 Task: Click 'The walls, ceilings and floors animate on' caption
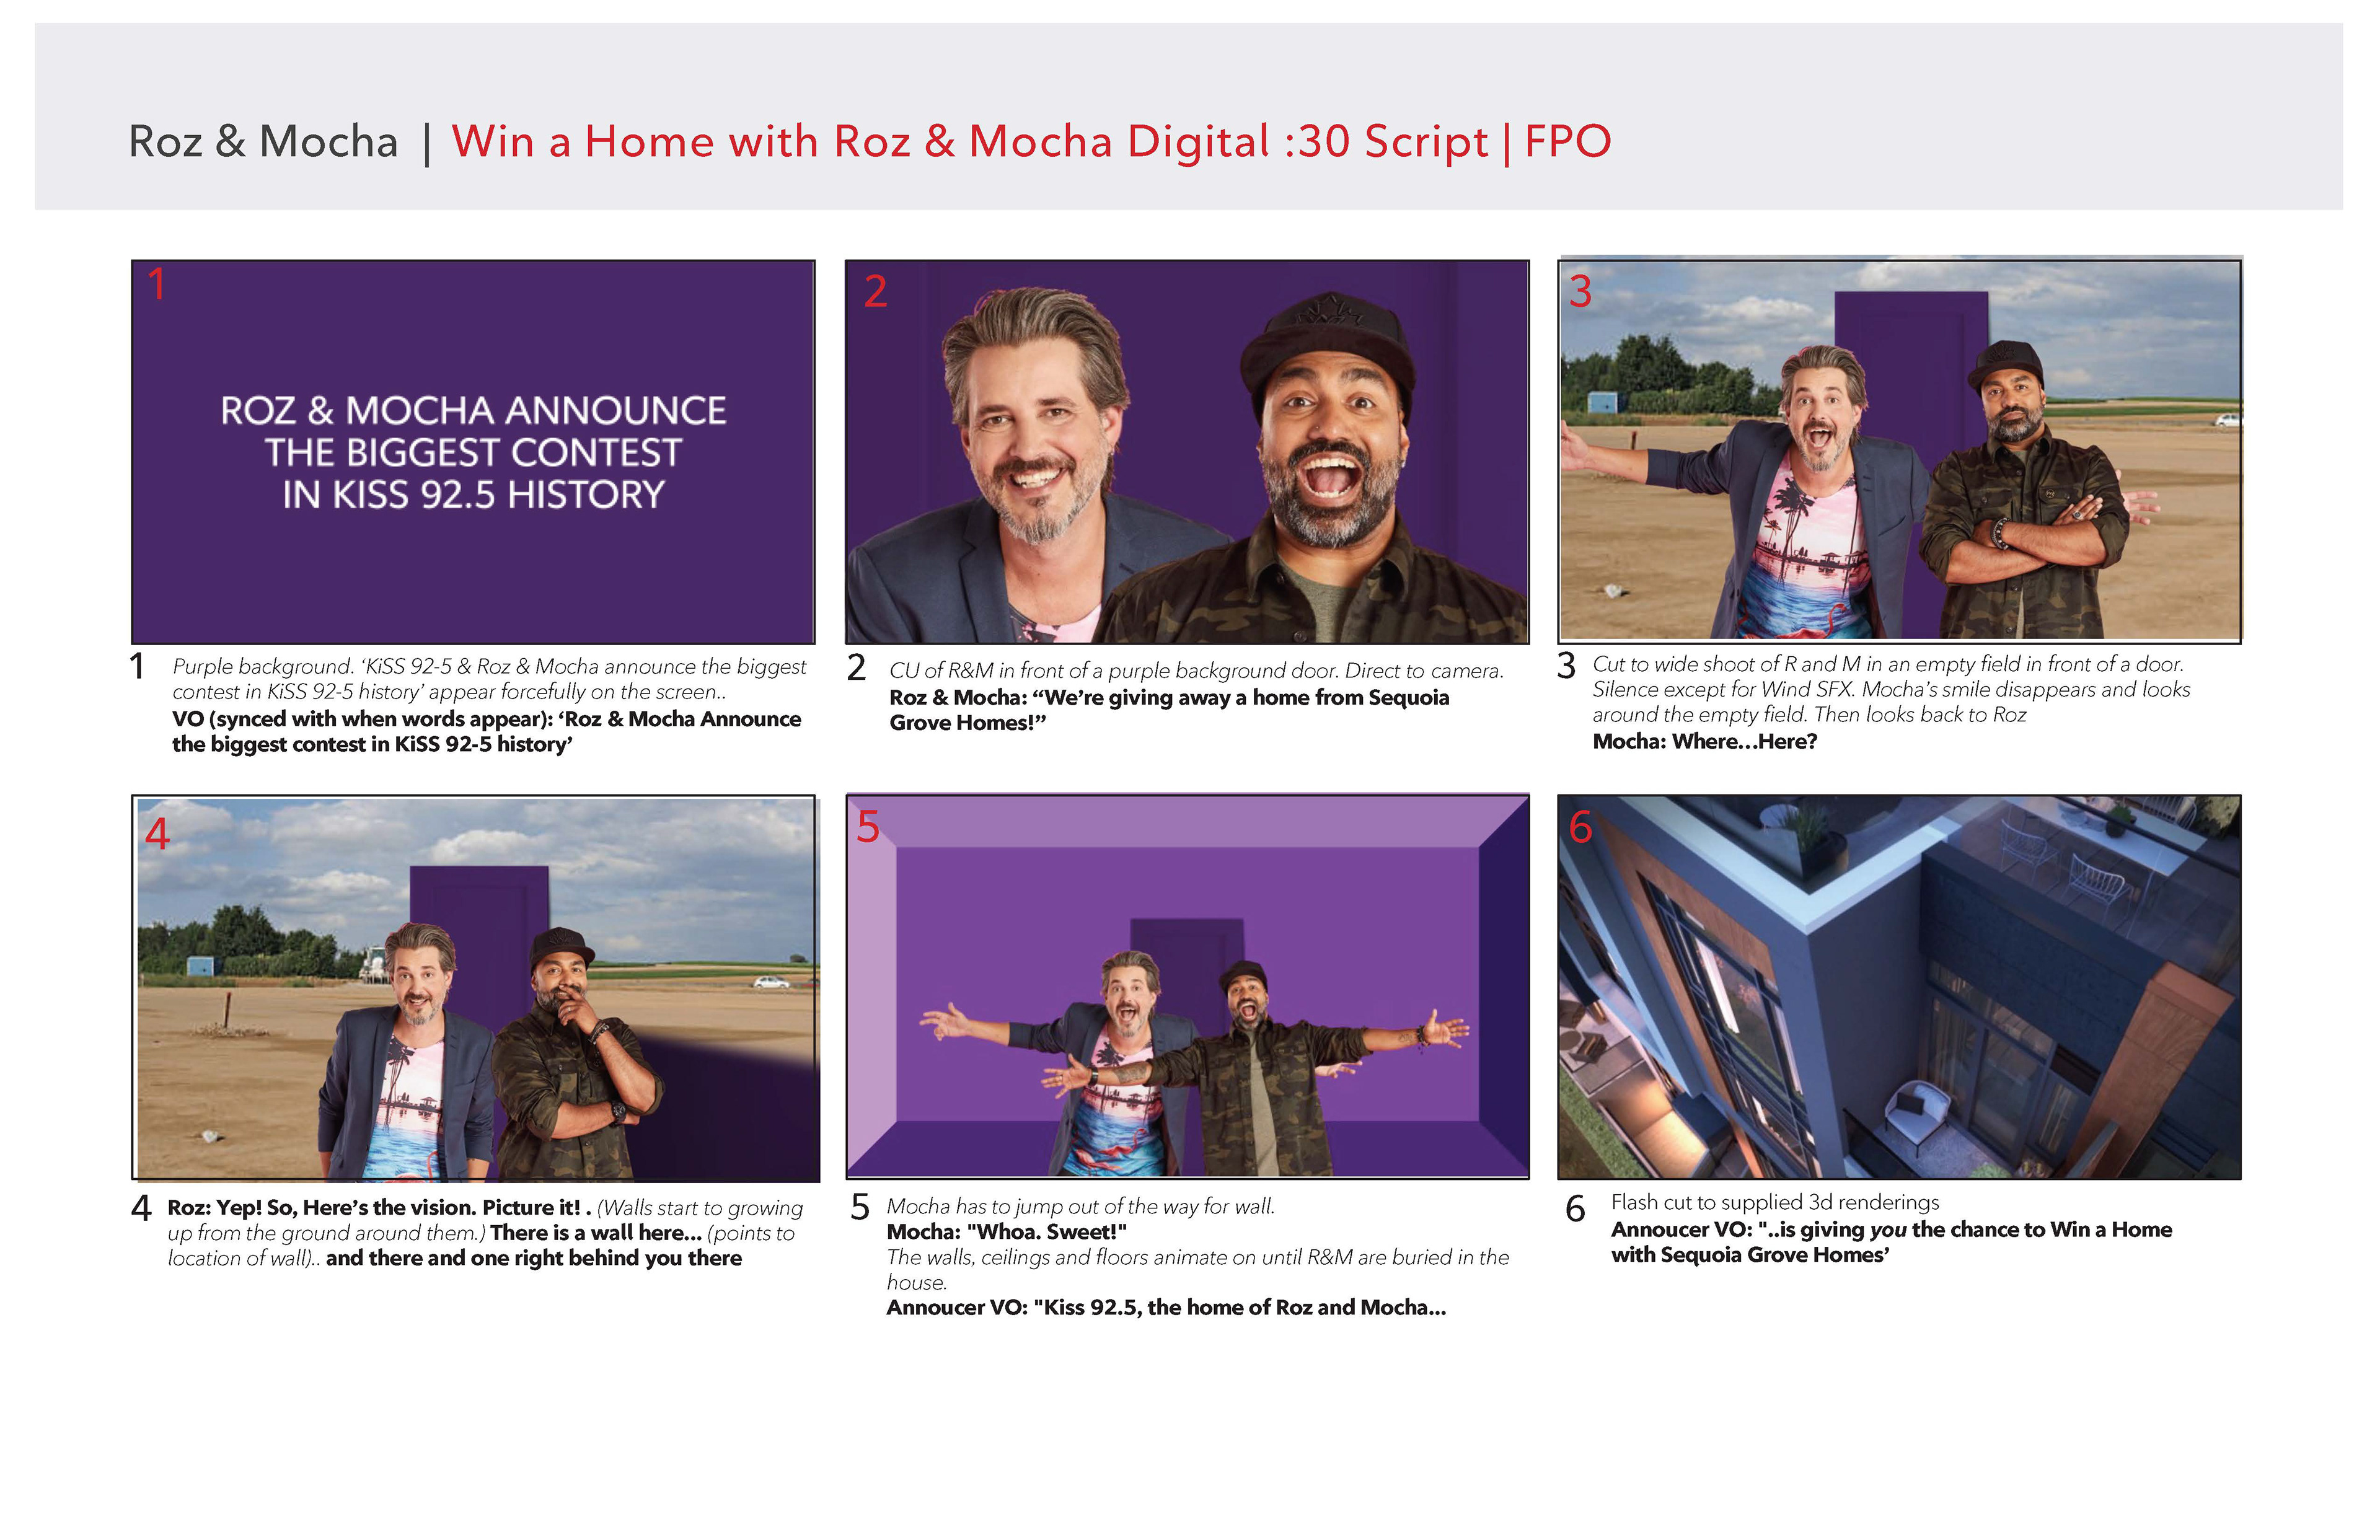[1198, 1270]
